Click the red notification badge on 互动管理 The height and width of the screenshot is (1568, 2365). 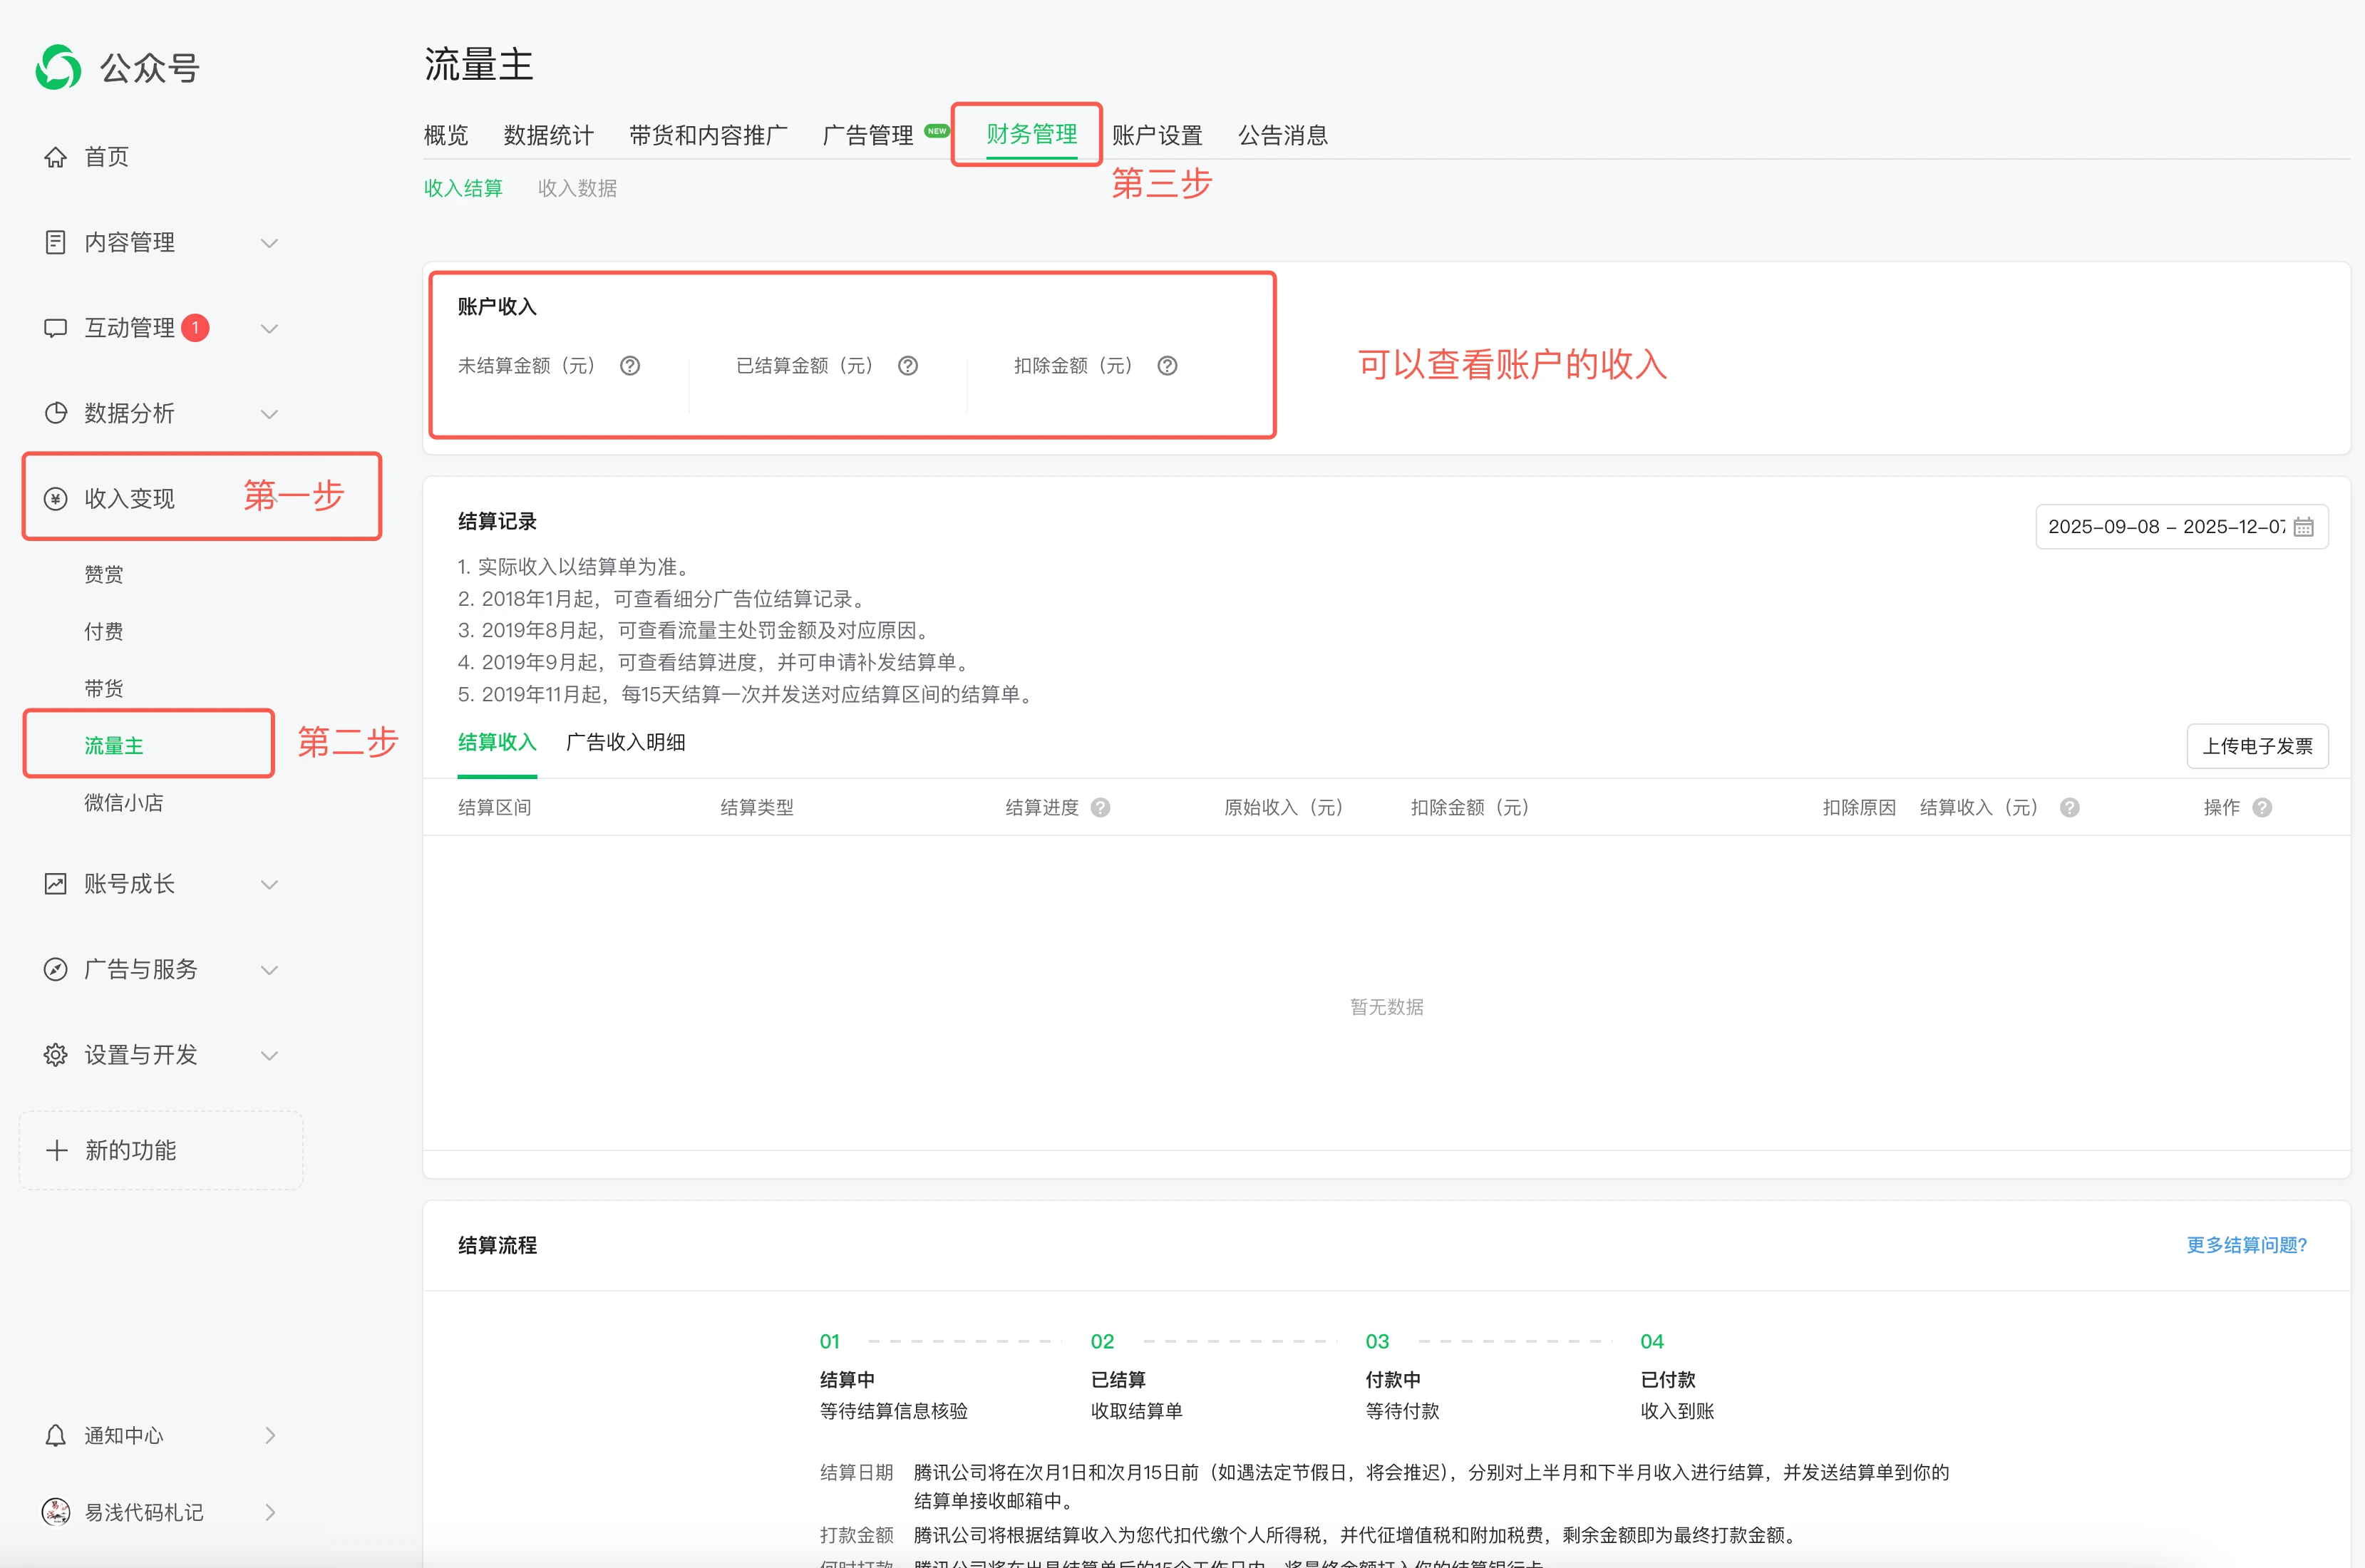tap(196, 328)
